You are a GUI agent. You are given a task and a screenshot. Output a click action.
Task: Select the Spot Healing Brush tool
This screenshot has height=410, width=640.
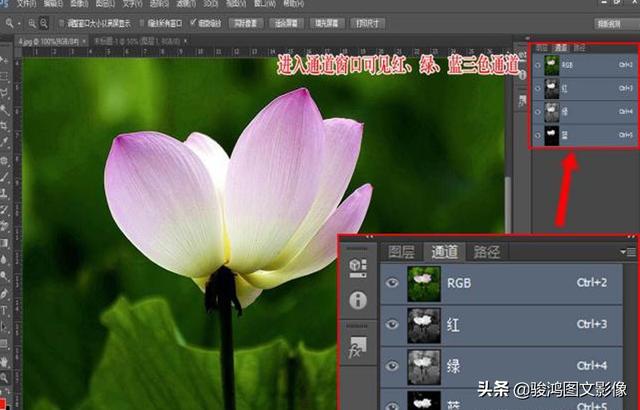(4, 160)
